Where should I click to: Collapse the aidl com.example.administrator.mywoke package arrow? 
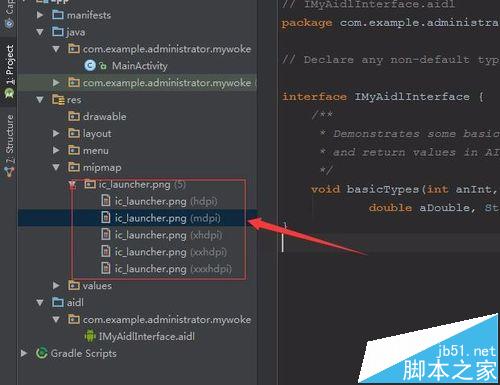(x=56, y=319)
